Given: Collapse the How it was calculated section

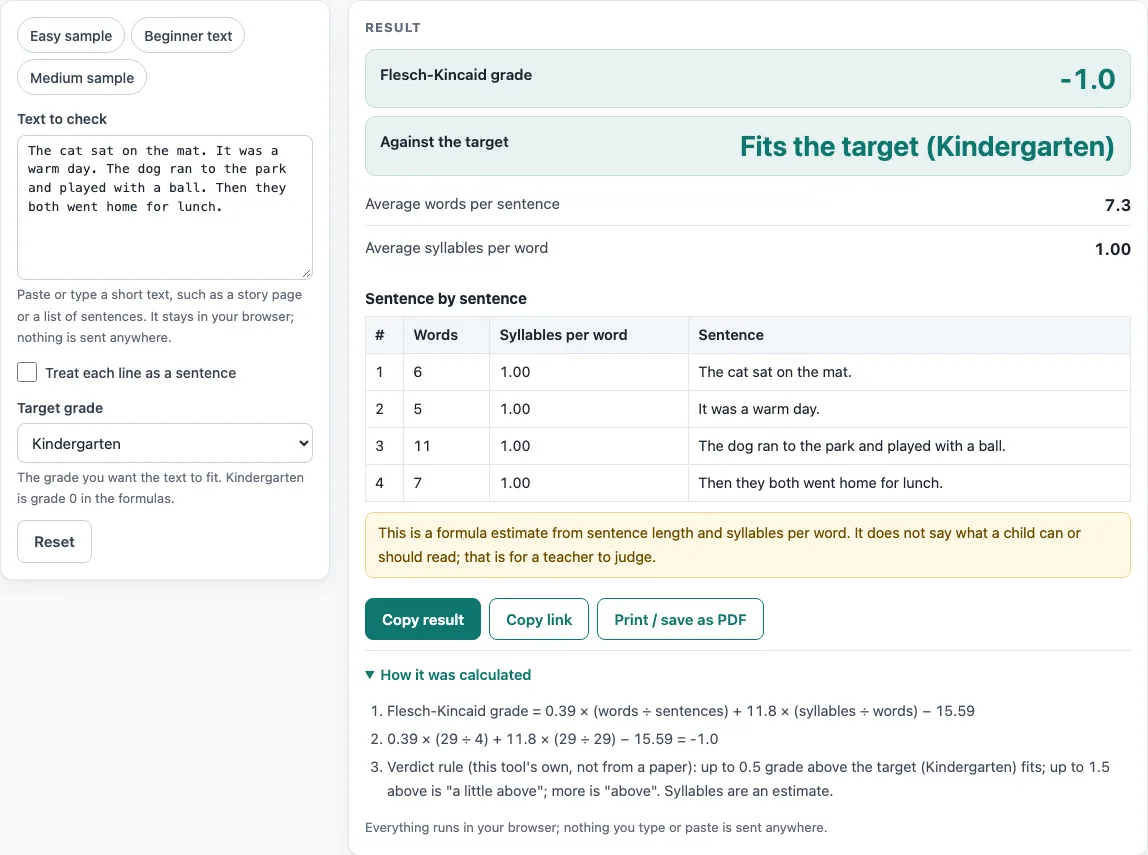Looking at the screenshot, I should (x=455, y=675).
